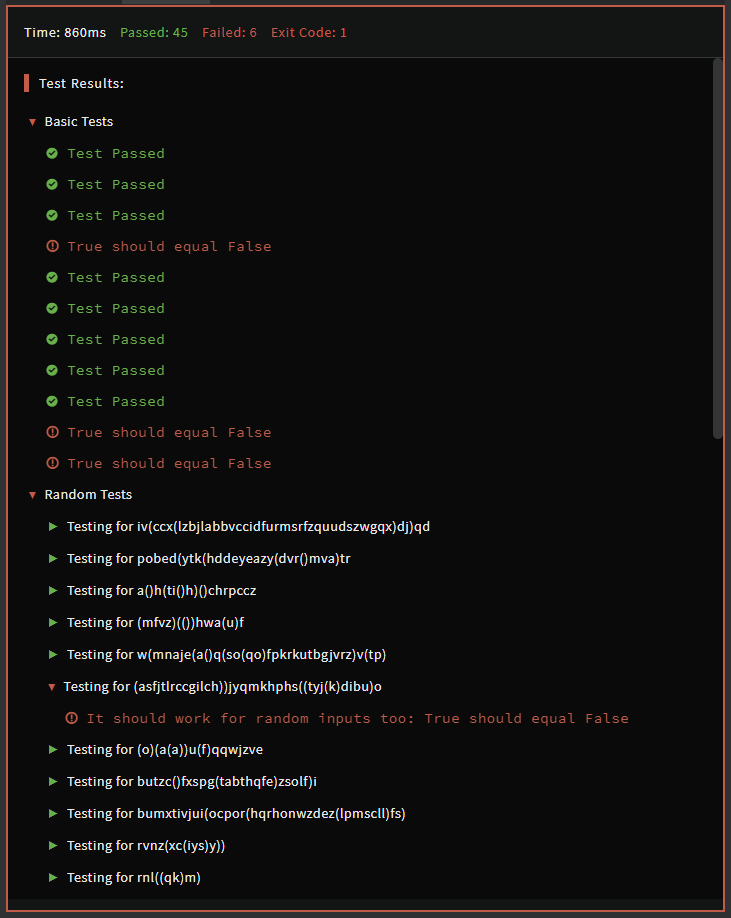Click the last red error icon under Basic Tests
This screenshot has width=731, height=918.
coord(52,463)
